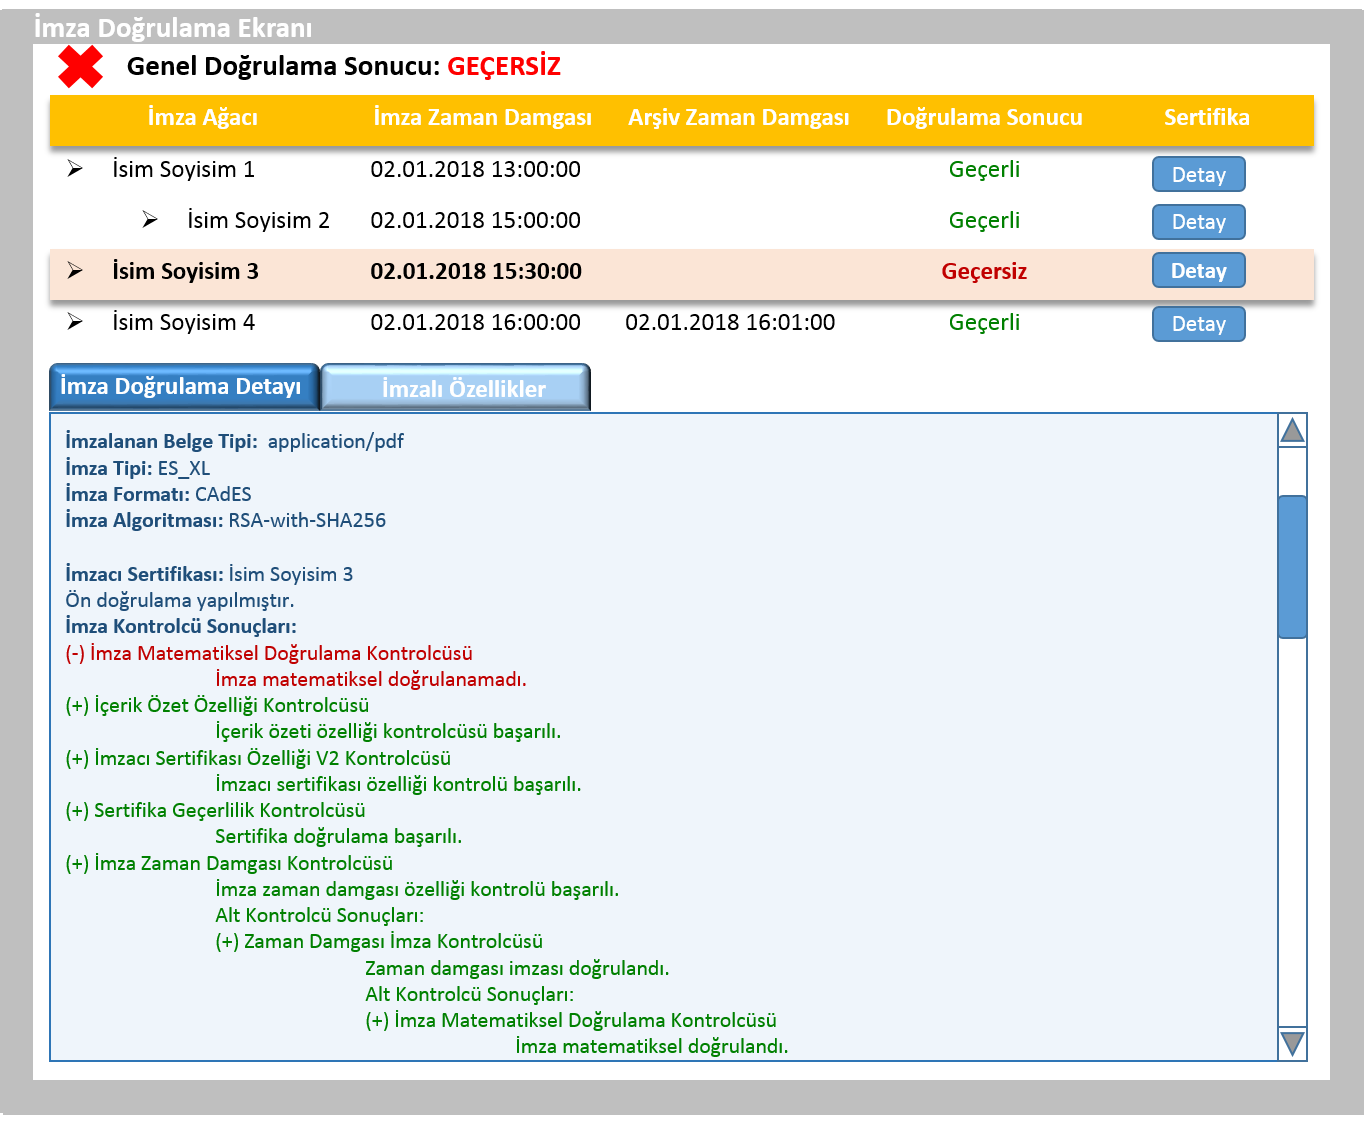Open the second Detay button from the top
The image size is (1364, 1126).
coord(1198,222)
